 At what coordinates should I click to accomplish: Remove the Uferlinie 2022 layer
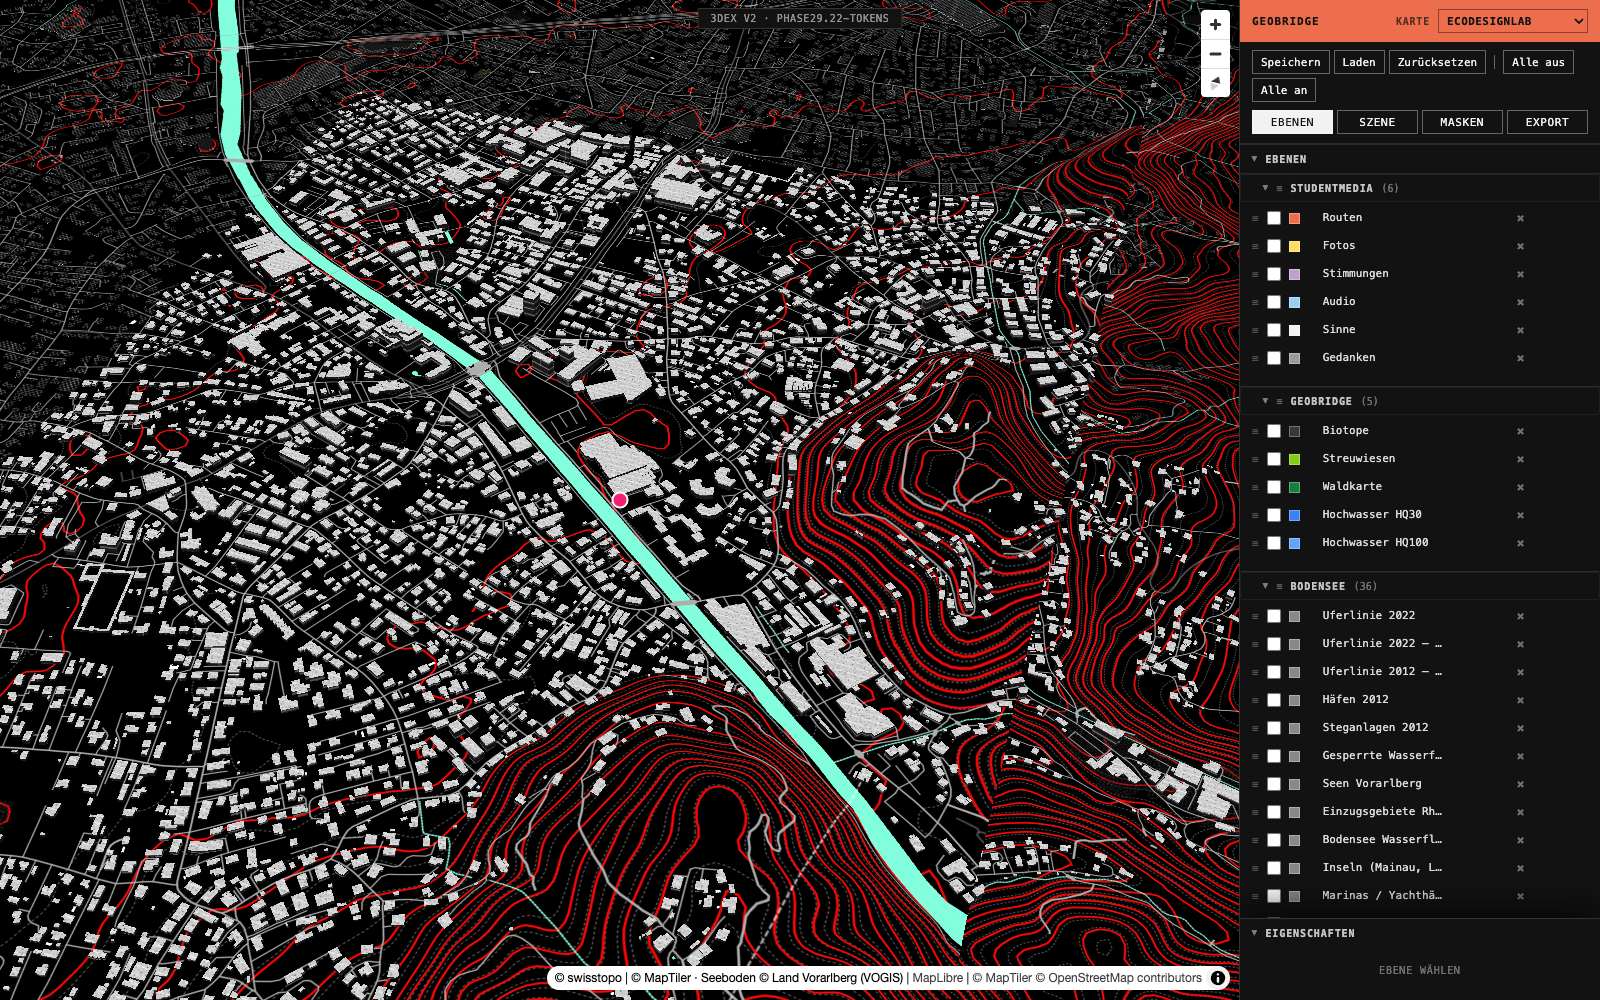[x=1520, y=616]
